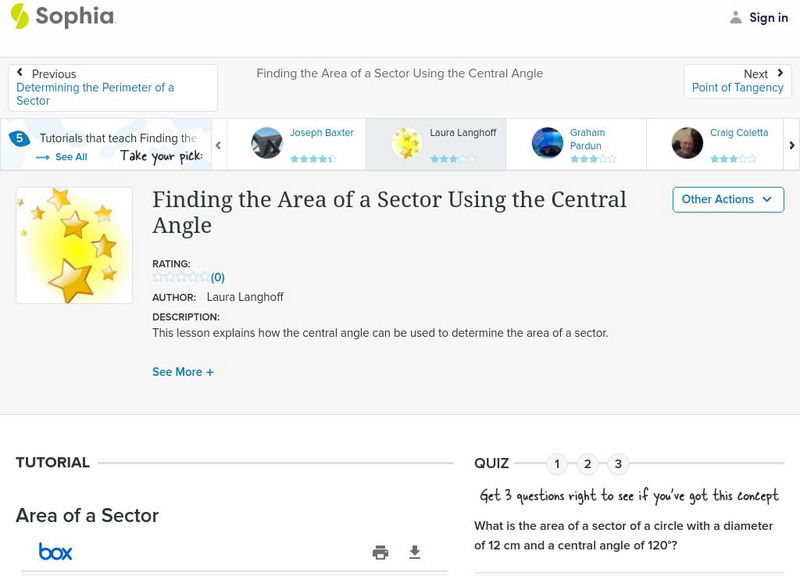Click the 5 tutorials badge icon
The width and height of the screenshot is (800, 576).
(19, 138)
